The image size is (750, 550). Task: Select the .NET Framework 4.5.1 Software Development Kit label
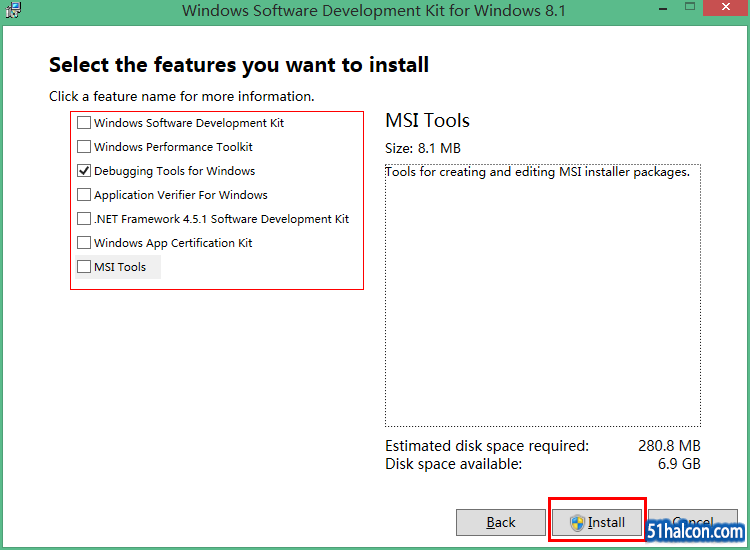[221, 219]
